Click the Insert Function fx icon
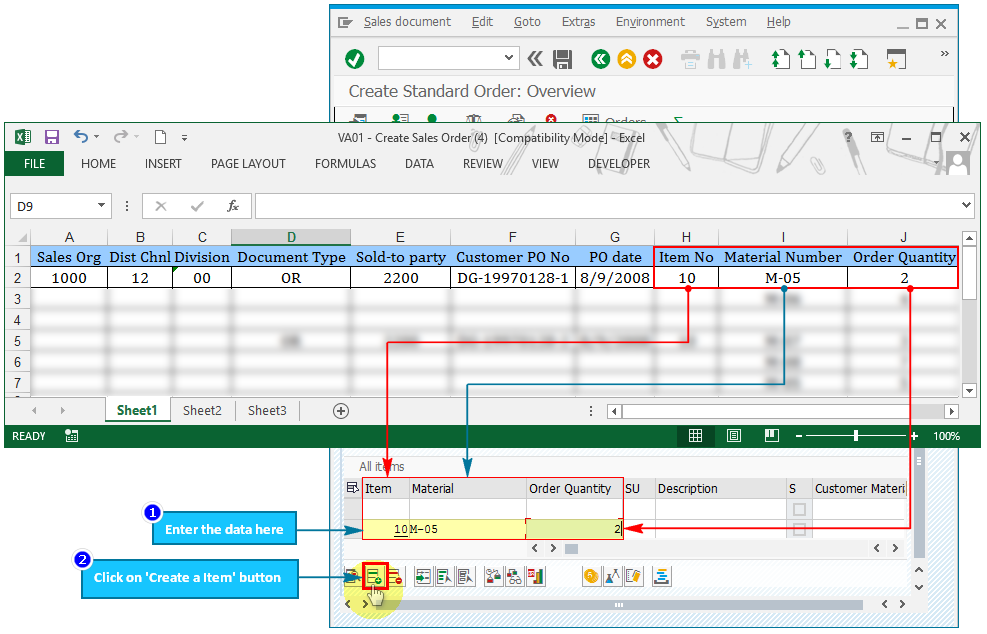The image size is (987, 634). (233, 206)
